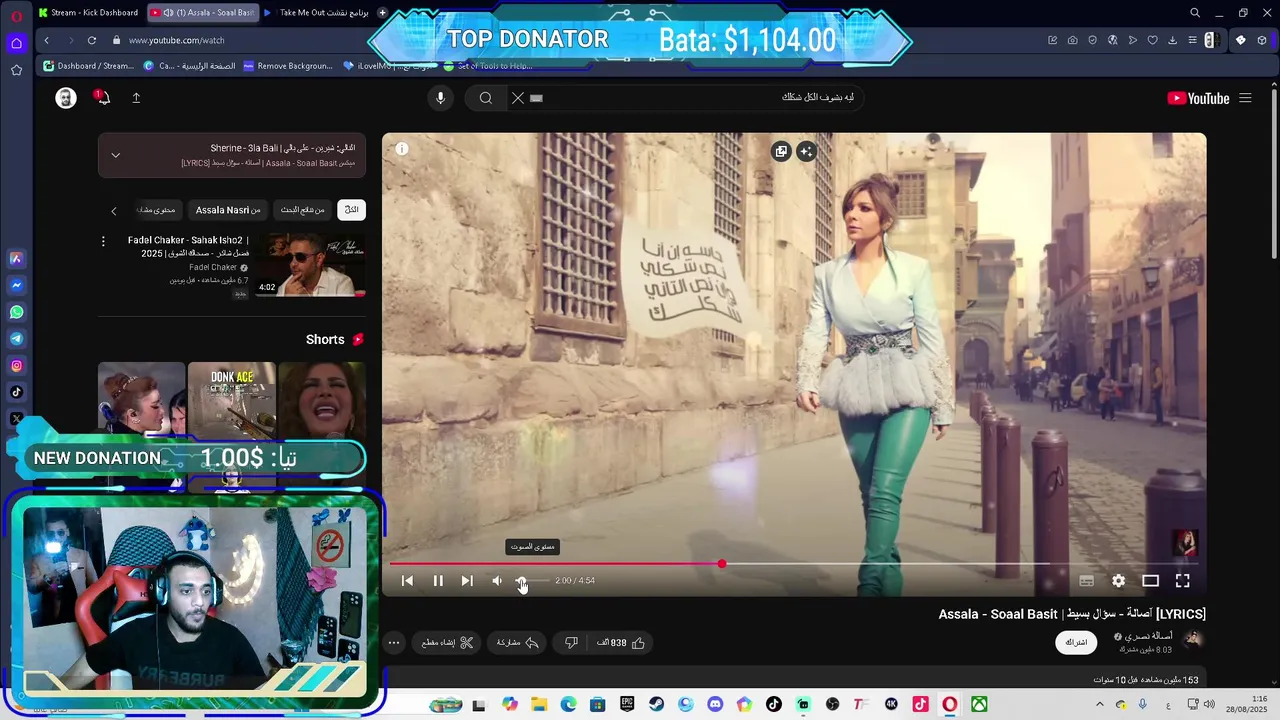The width and height of the screenshot is (1280, 720).
Task: Reload the page in Opera
Action: (92, 40)
